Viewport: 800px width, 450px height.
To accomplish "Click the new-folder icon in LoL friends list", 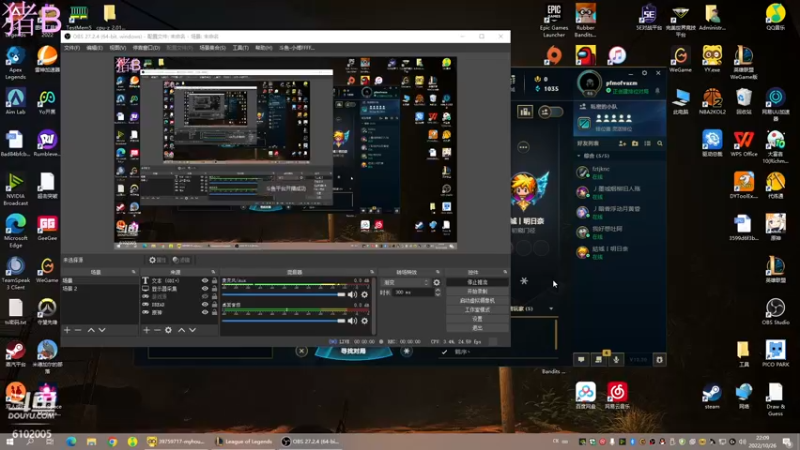I will [635, 144].
